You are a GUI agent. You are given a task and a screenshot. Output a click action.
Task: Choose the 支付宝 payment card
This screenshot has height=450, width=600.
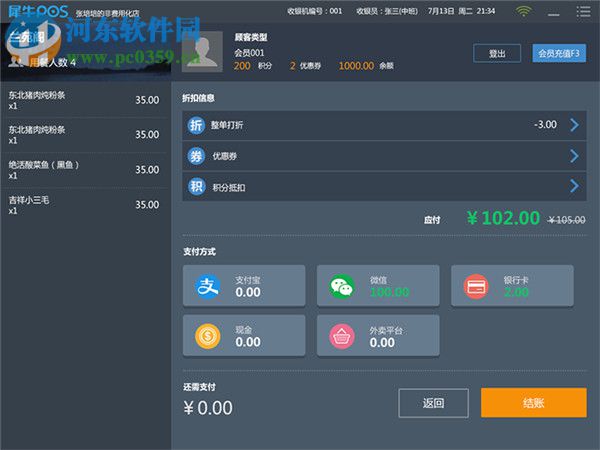click(x=244, y=286)
